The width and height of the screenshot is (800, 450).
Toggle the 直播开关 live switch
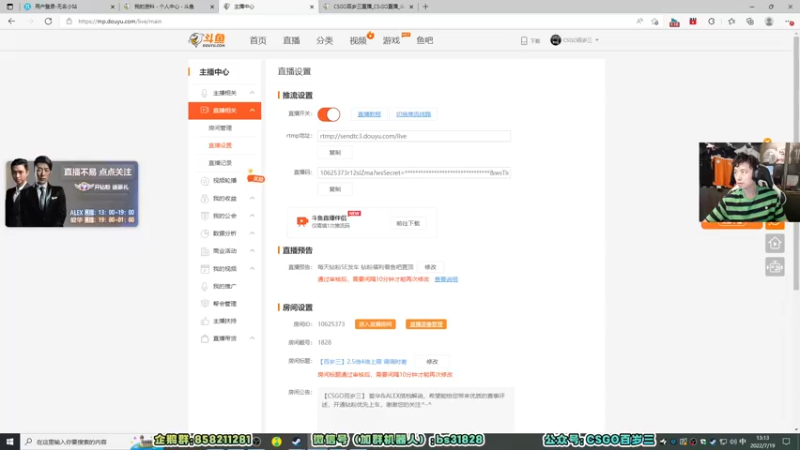(329, 114)
